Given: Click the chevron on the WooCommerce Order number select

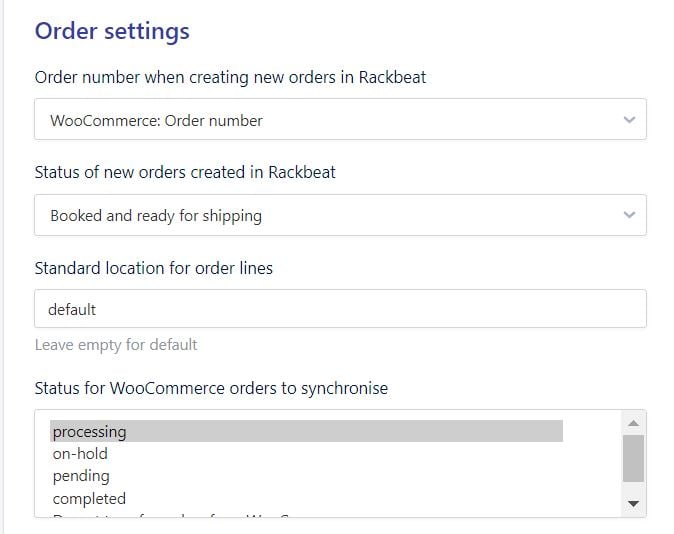Looking at the screenshot, I should [x=628, y=120].
